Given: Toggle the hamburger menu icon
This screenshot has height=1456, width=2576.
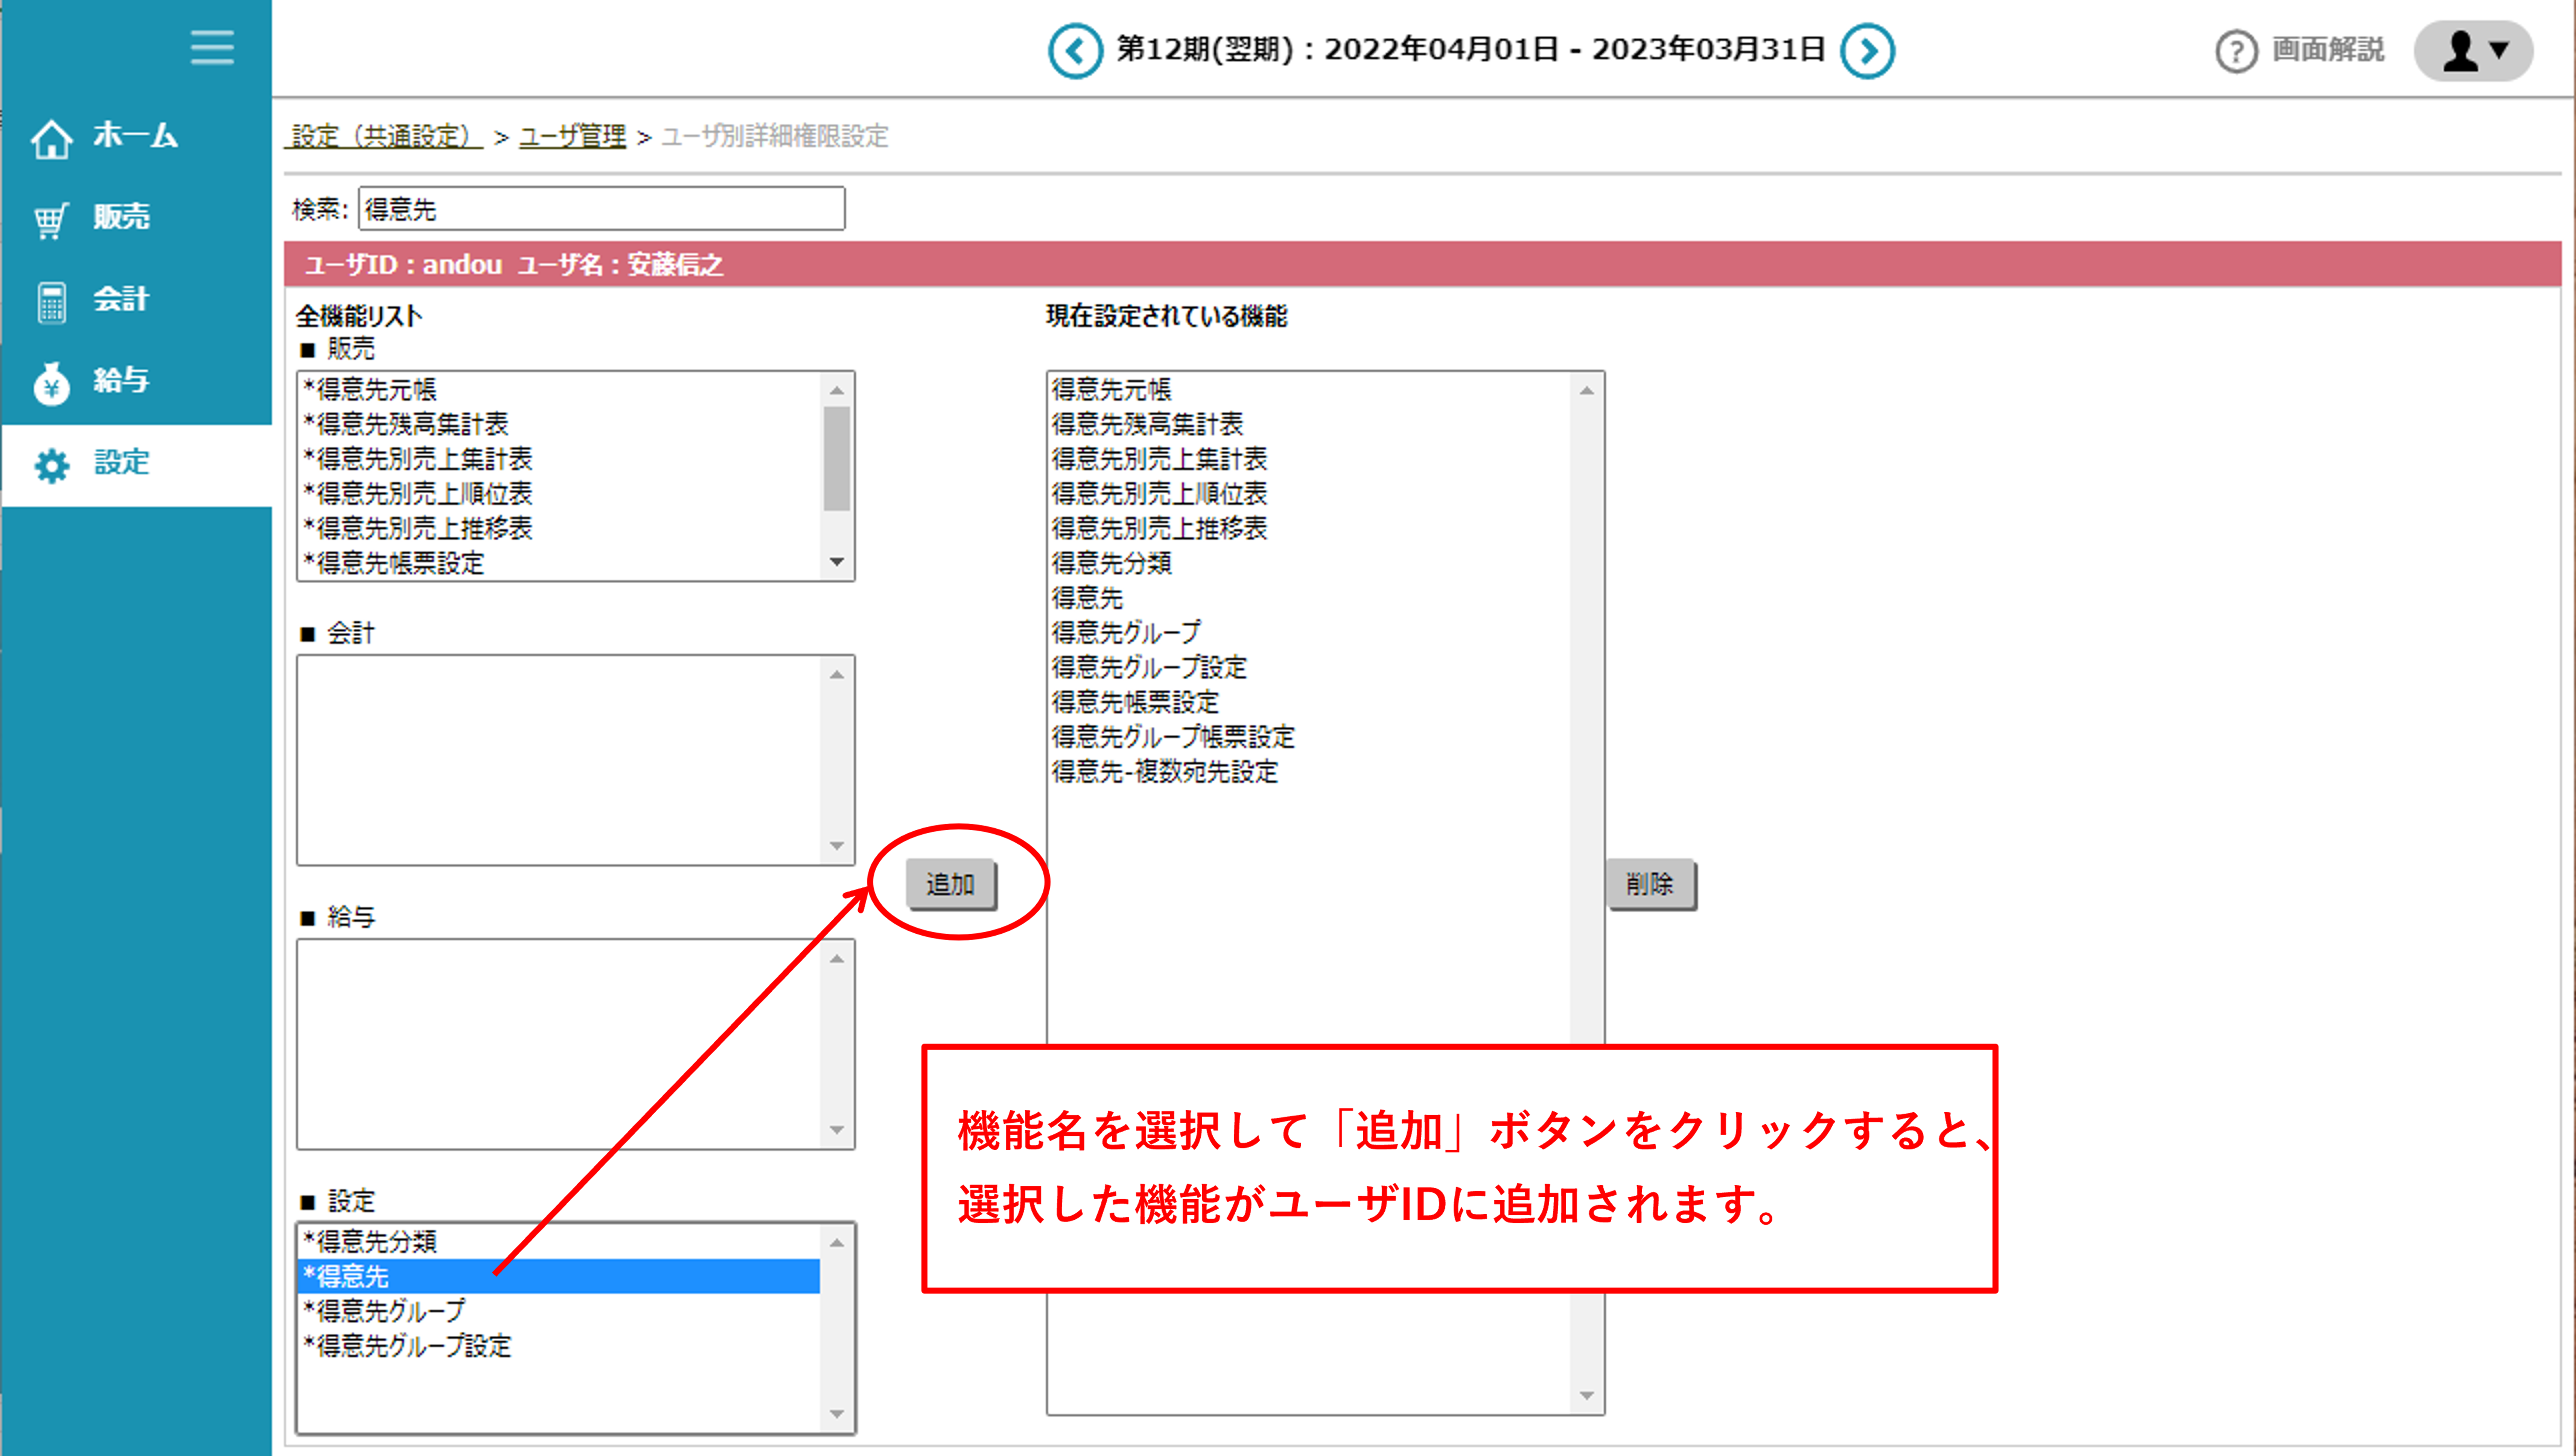Looking at the screenshot, I should point(212,47).
